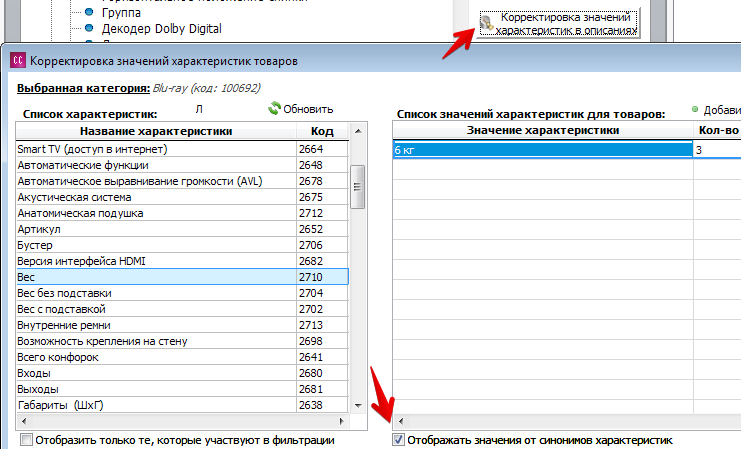
Task: Click the code cell 2682
Action: pos(322,261)
